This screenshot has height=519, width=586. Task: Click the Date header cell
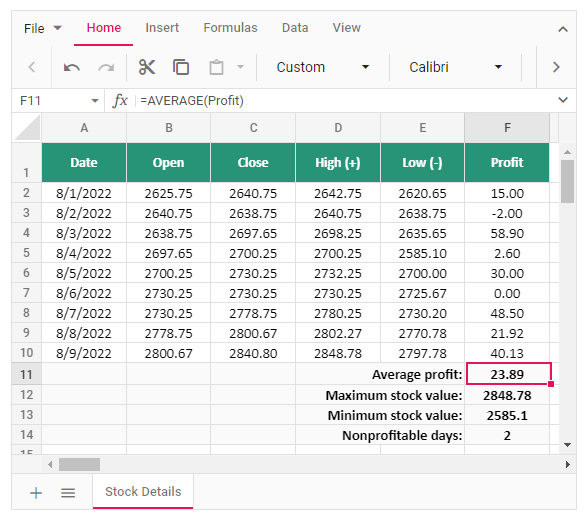point(84,163)
